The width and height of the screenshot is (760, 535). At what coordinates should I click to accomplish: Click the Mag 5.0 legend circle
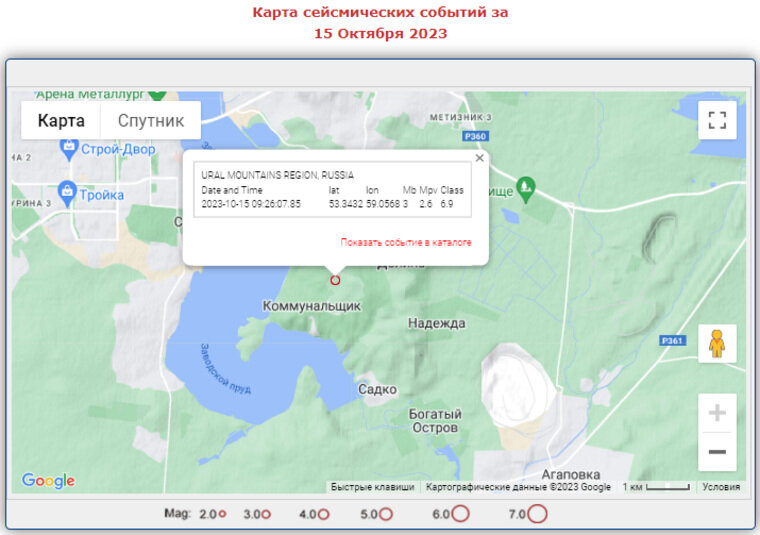click(x=386, y=514)
